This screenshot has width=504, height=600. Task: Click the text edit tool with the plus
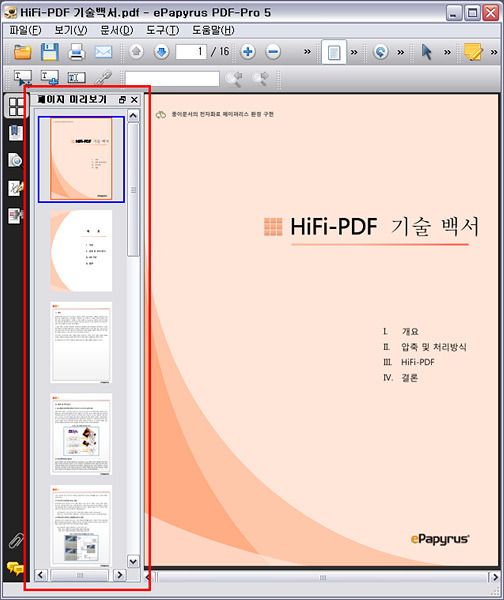tap(50, 78)
